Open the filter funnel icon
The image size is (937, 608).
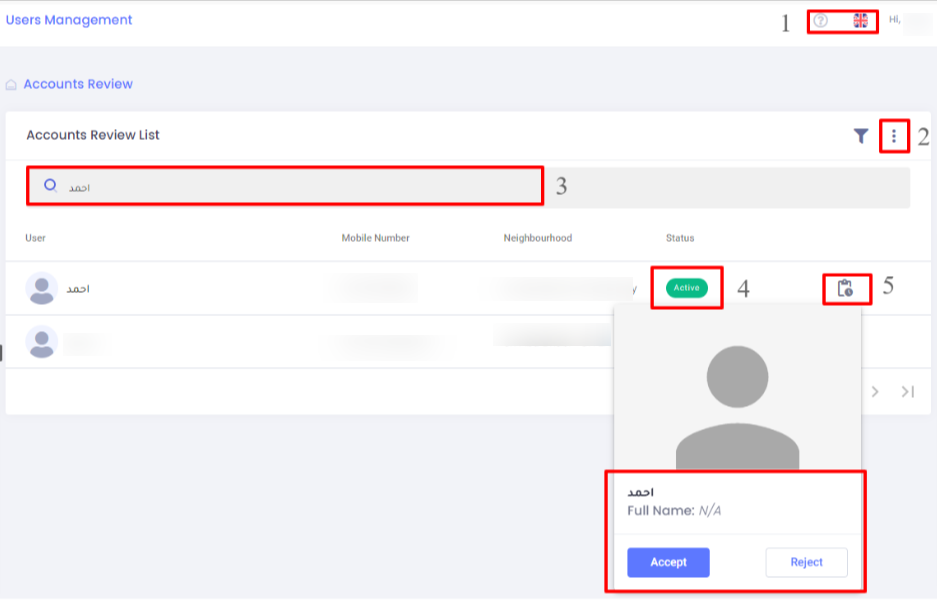coord(860,136)
